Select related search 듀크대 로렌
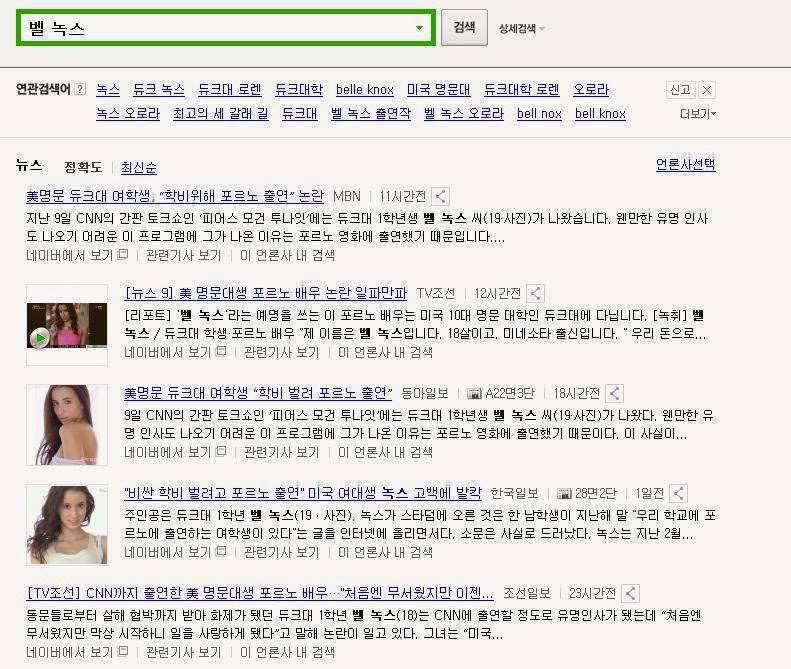 coord(230,90)
